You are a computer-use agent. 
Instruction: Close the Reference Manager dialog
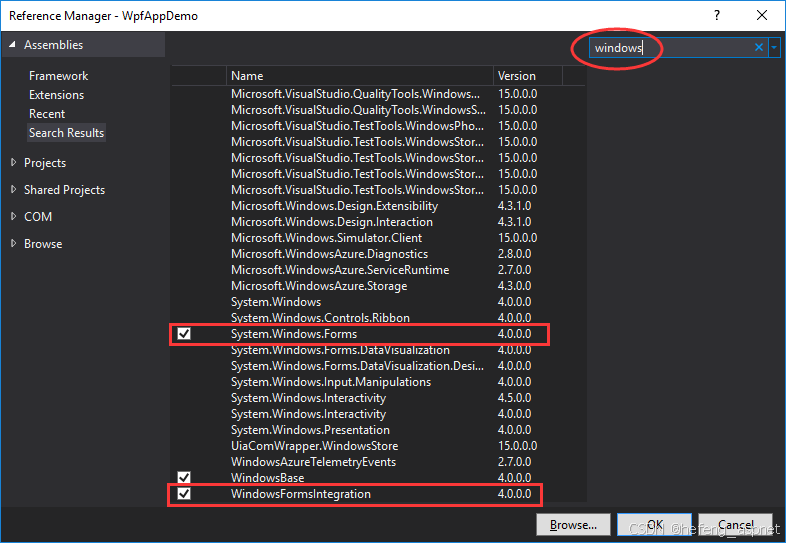[762, 16]
